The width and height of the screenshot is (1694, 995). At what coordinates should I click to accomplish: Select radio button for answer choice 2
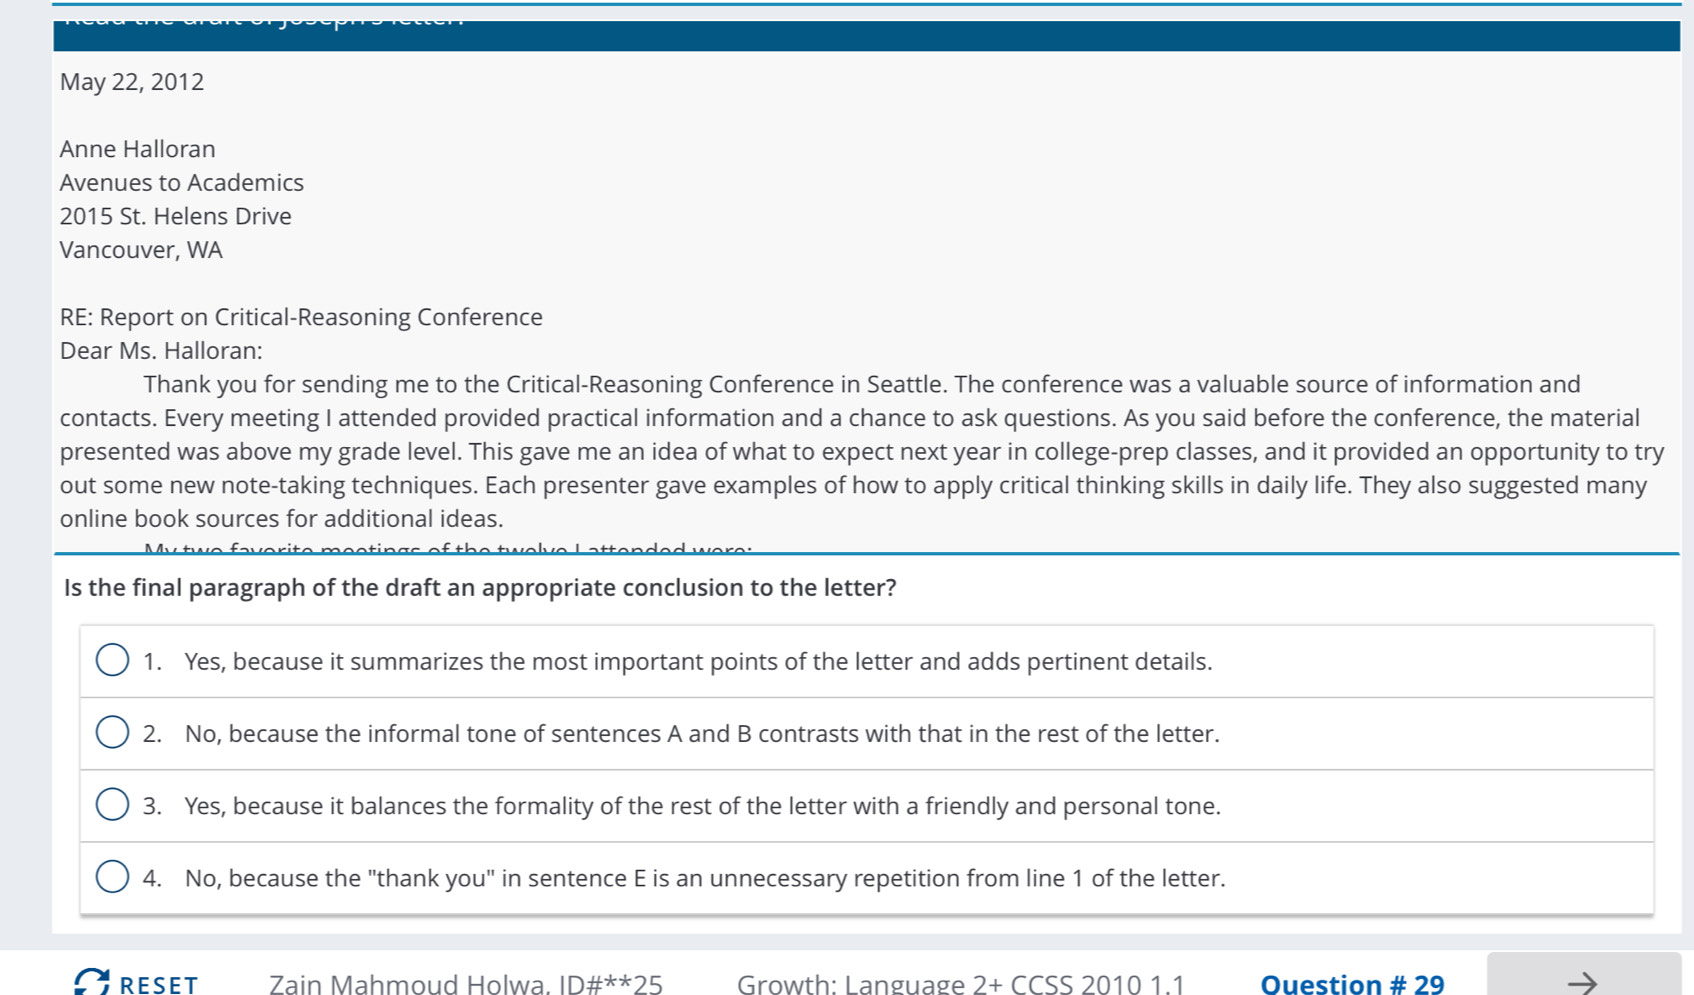tap(112, 733)
